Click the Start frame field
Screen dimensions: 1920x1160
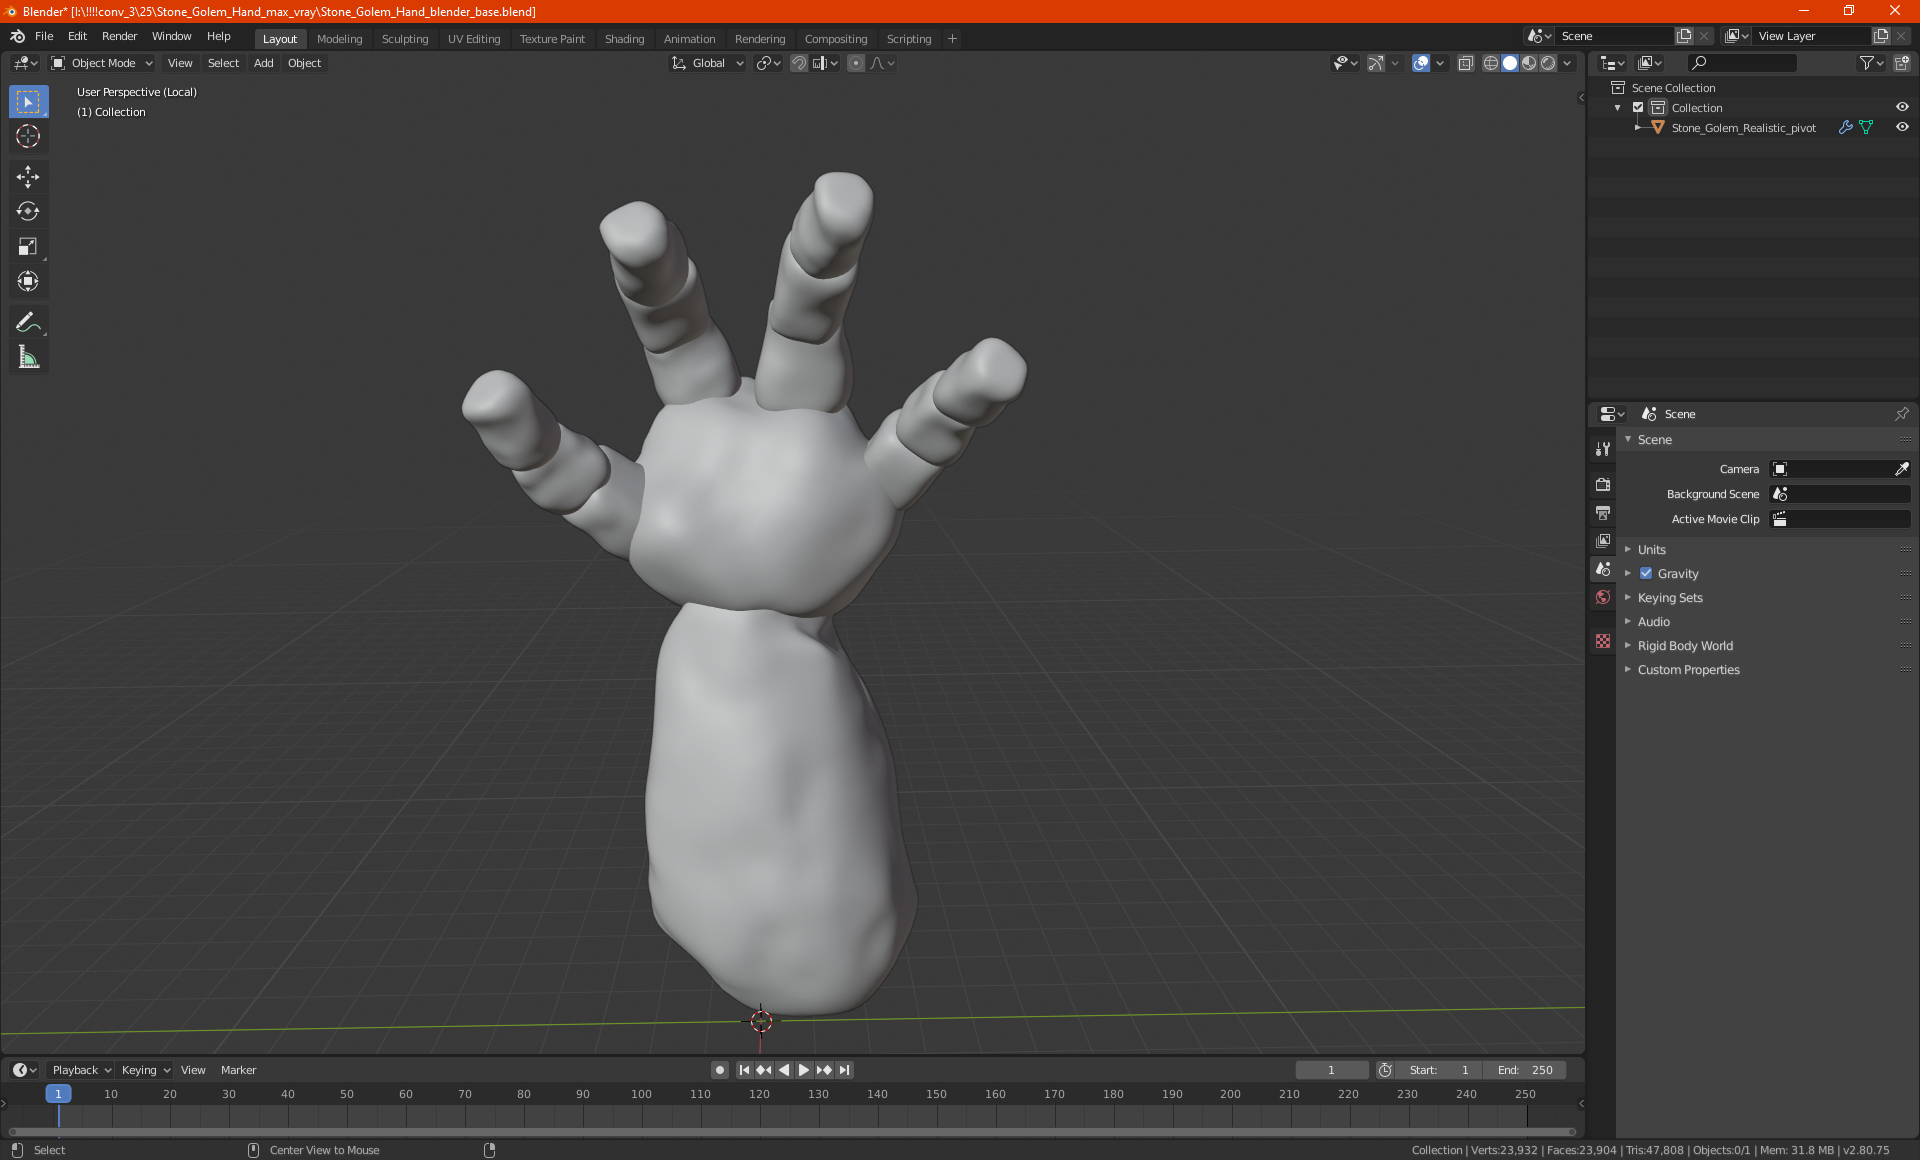pyautogui.click(x=1439, y=1070)
